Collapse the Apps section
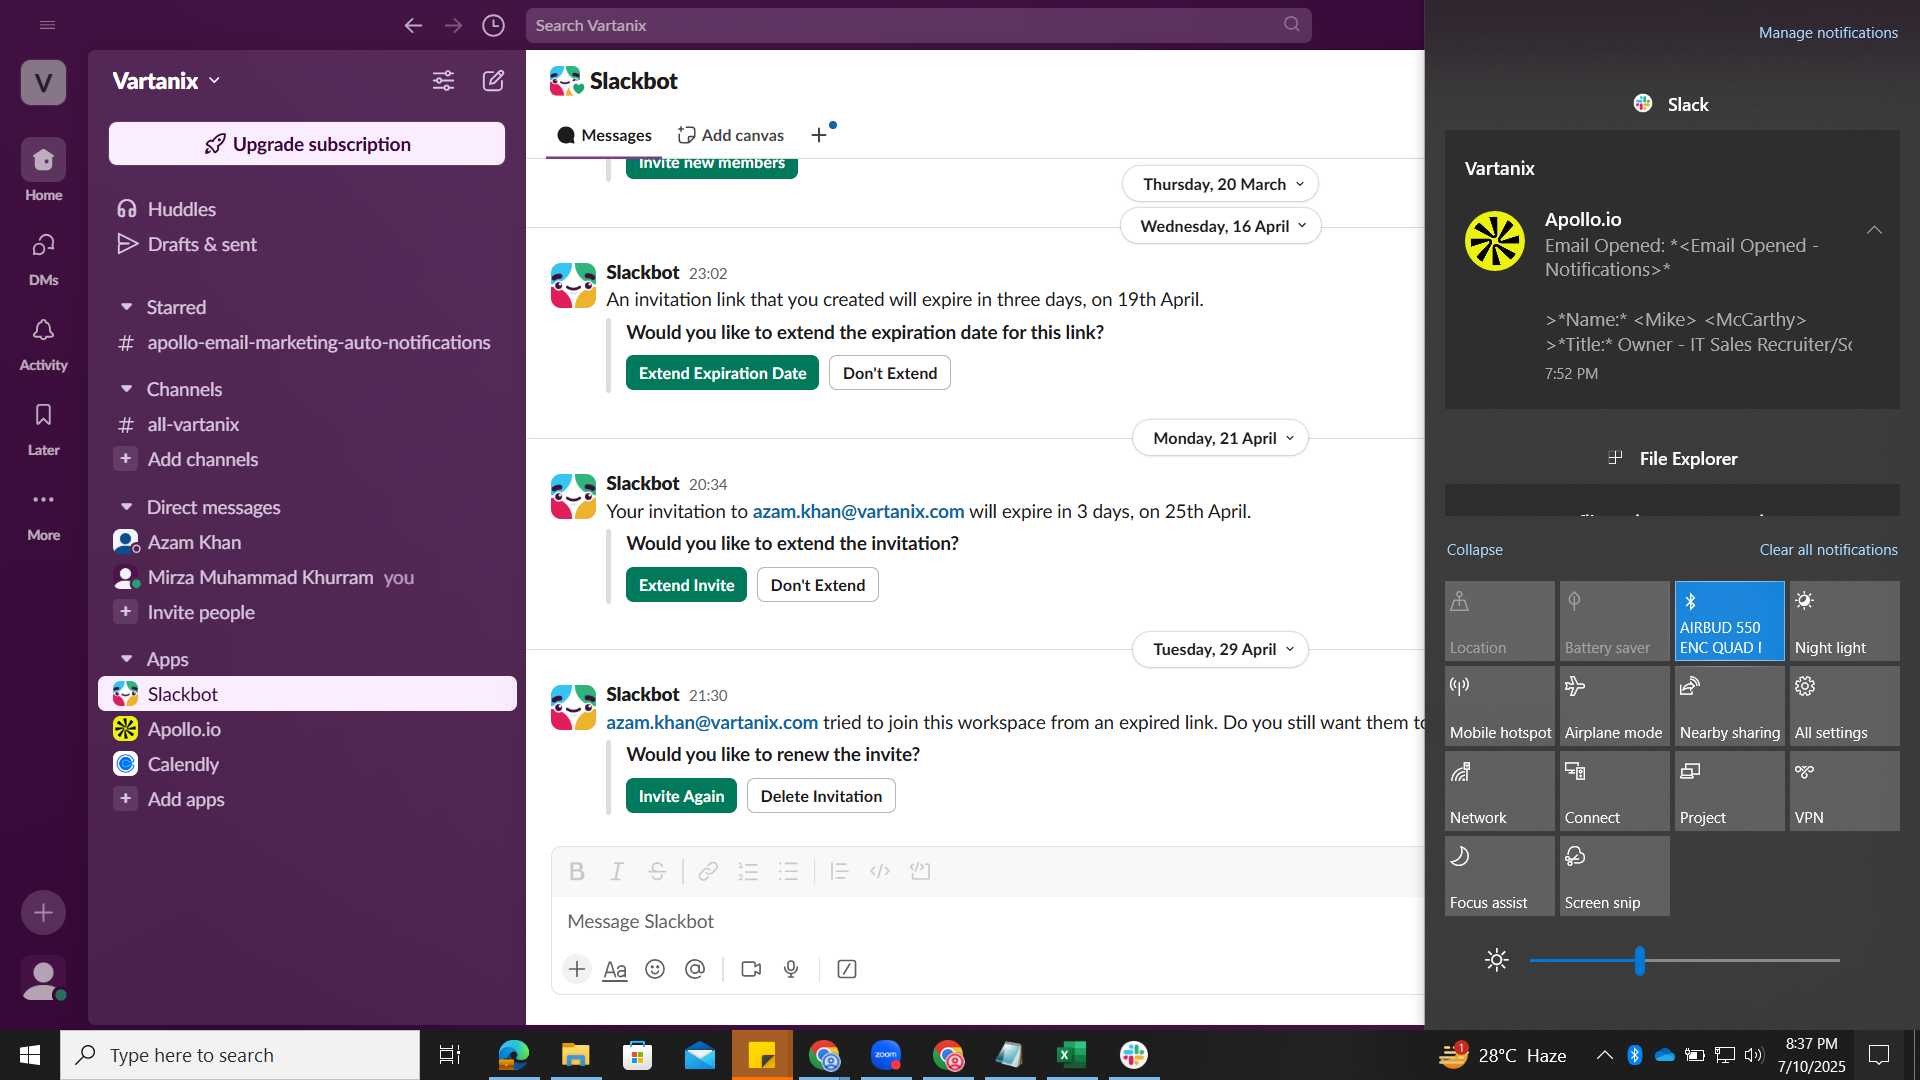This screenshot has height=1080, width=1920. (126, 659)
